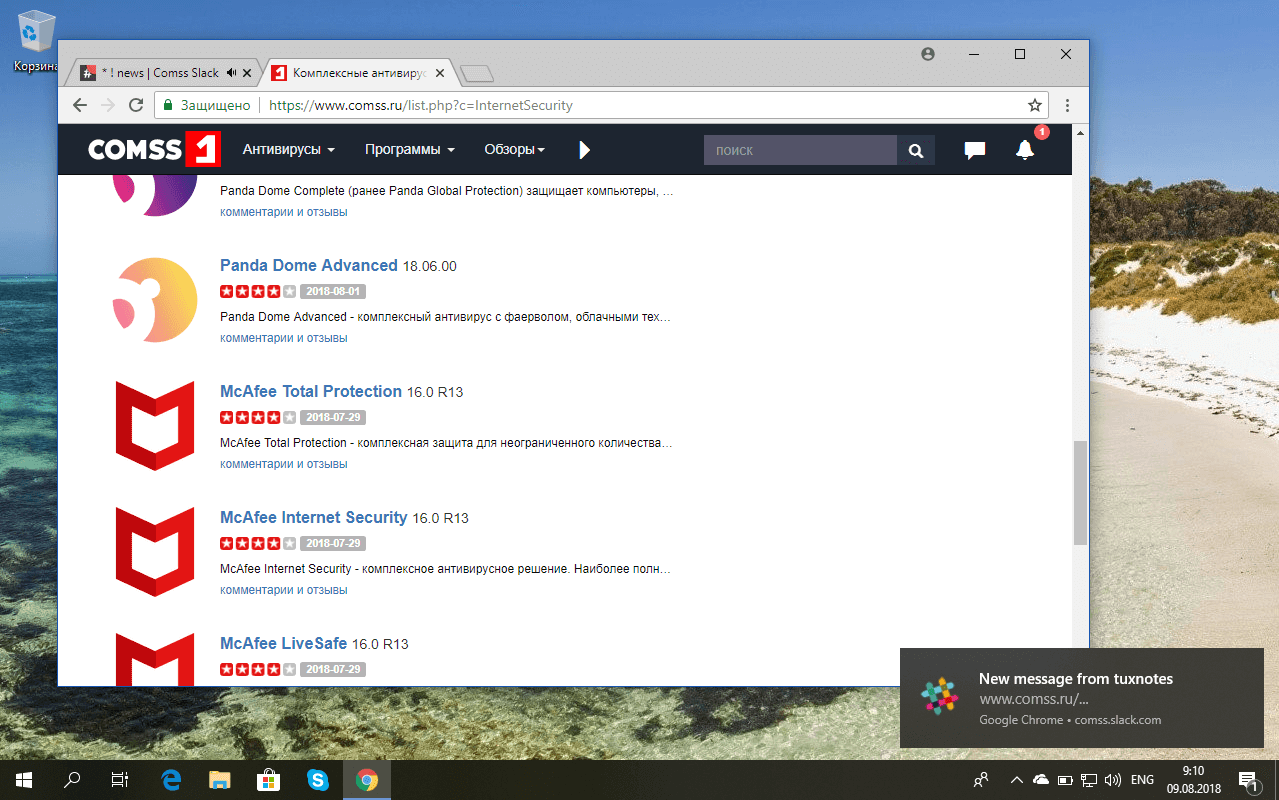Click the Chrome taskbar icon
Screen dimensions: 1279x800
(367, 780)
